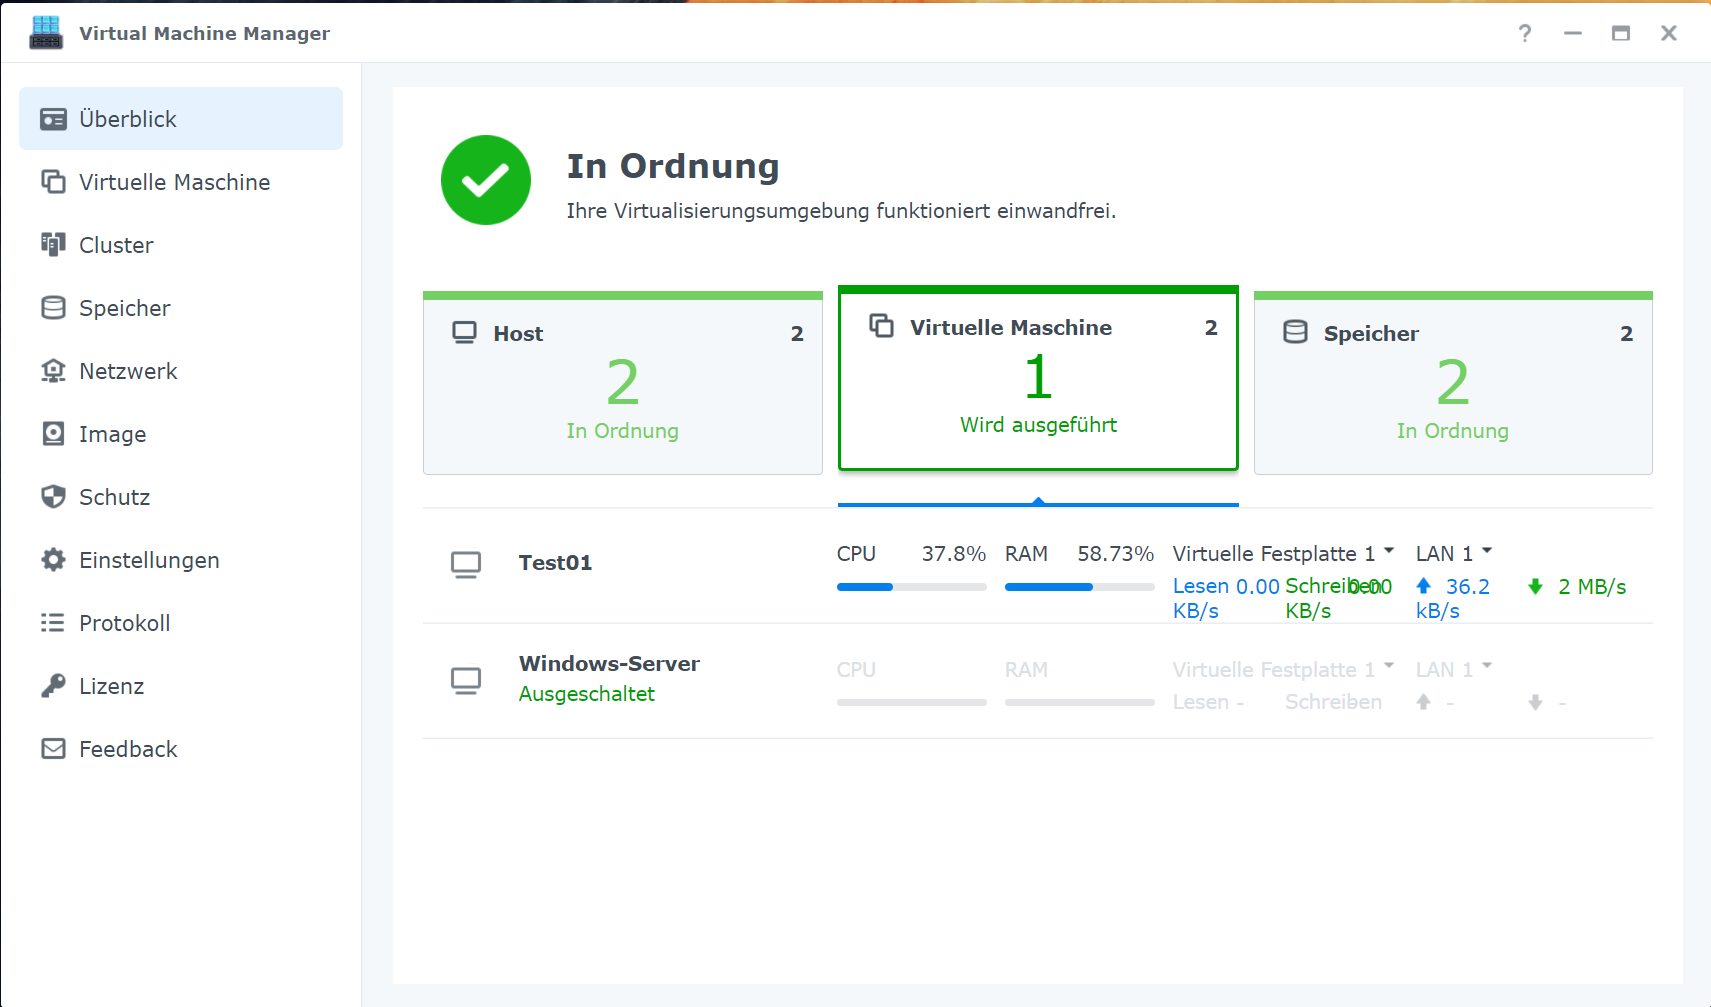Click the Lizenz key icon
The image size is (1711, 1007).
[54, 686]
